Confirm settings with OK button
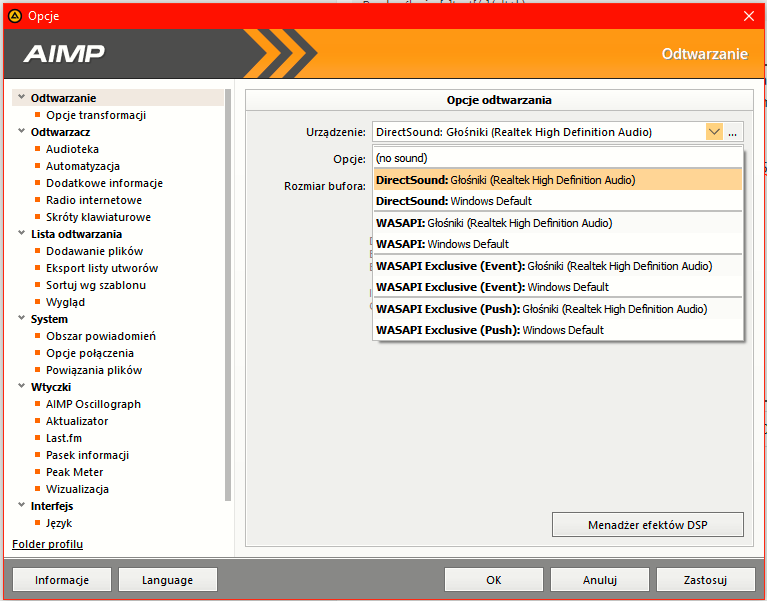This screenshot has width=767, height=601. click(494, 580)
